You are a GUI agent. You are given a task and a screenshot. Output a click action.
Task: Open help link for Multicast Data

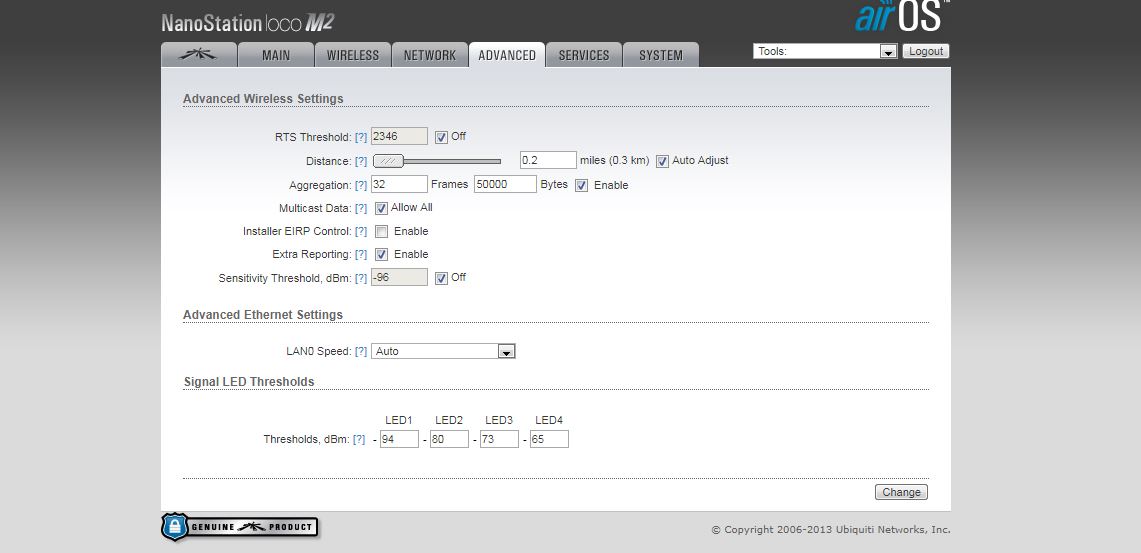point(361,208)
